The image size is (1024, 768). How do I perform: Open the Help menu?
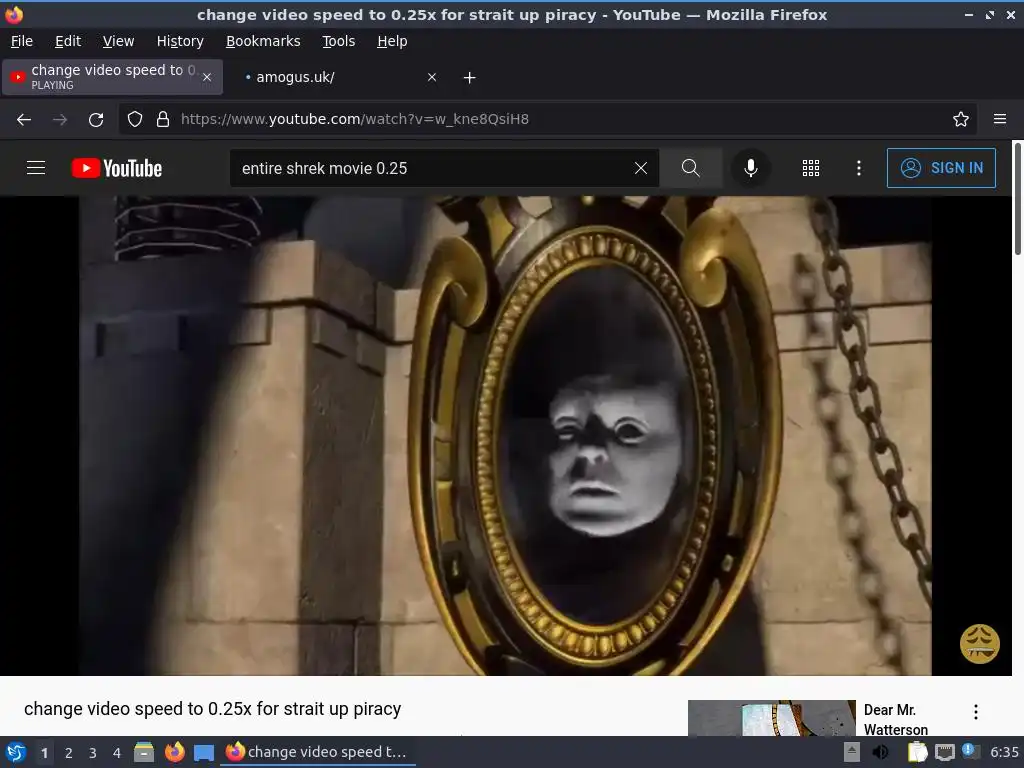coord(392,41)
